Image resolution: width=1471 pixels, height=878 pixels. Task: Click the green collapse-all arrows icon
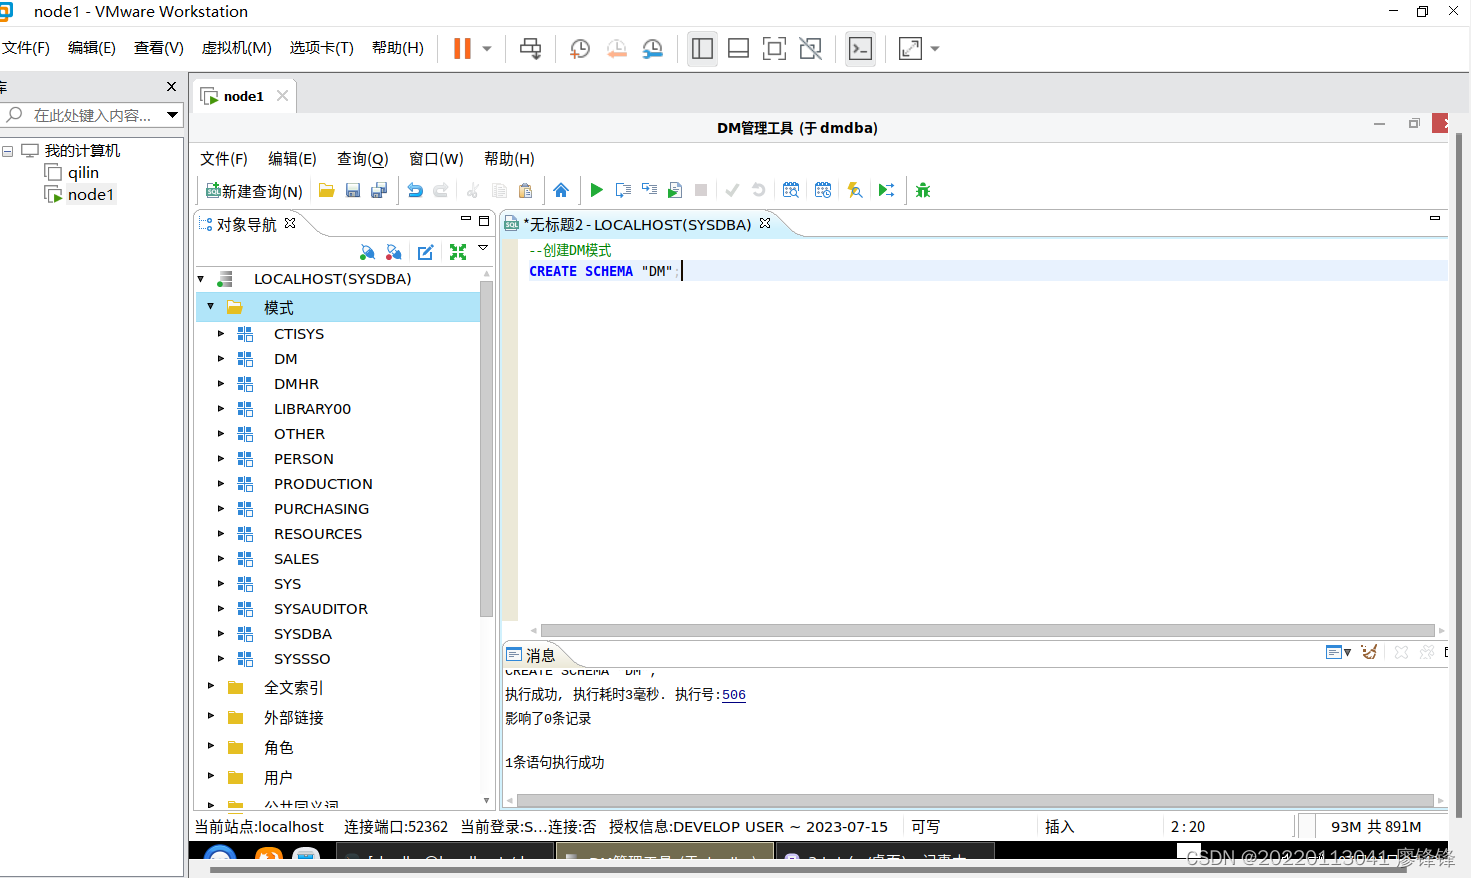point(458,252)
